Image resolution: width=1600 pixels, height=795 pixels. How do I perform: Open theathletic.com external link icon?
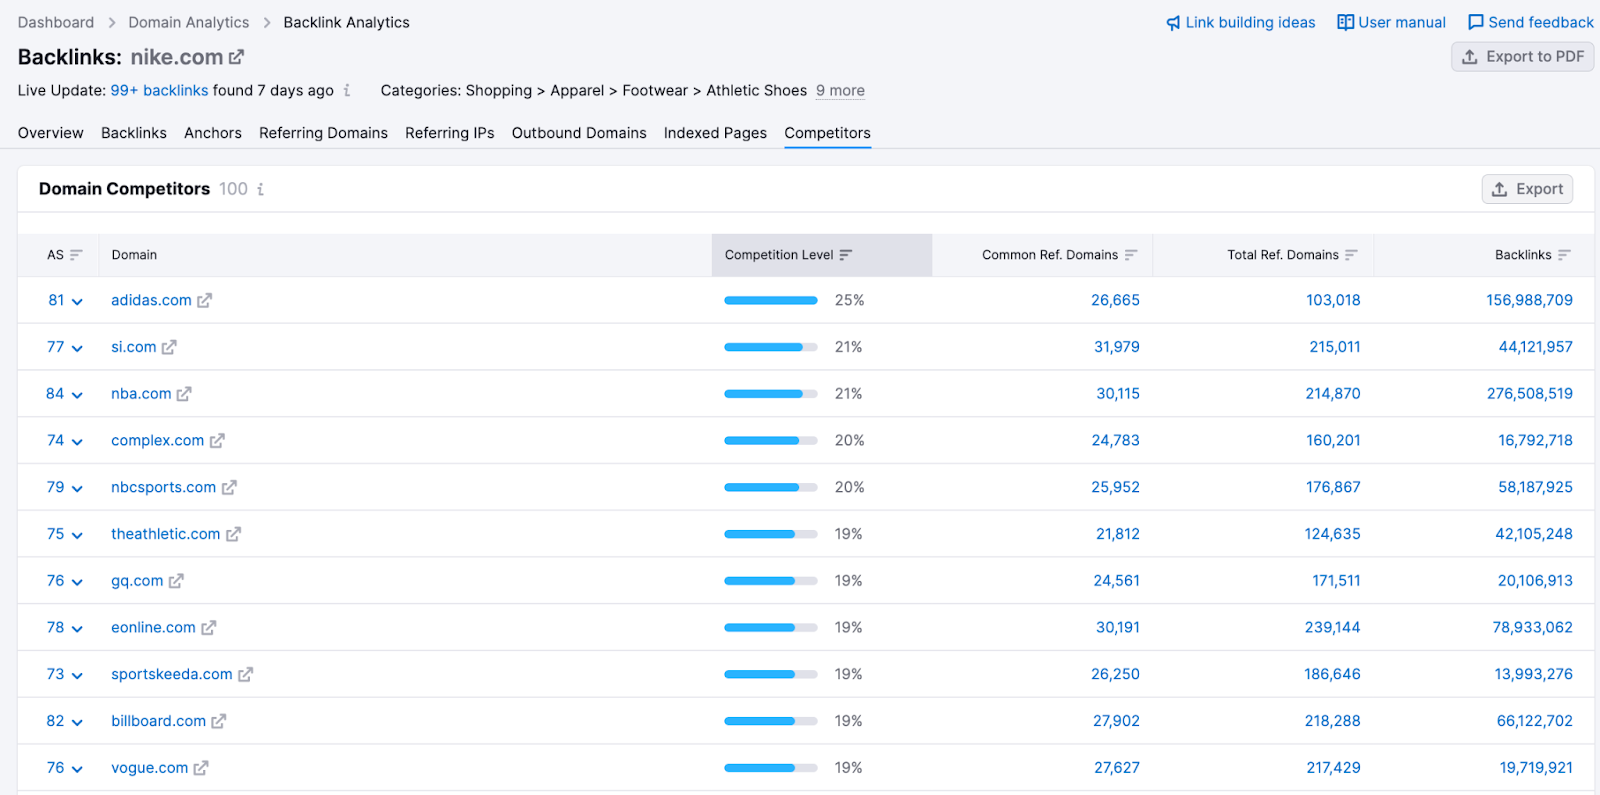(x=233, y=535)
